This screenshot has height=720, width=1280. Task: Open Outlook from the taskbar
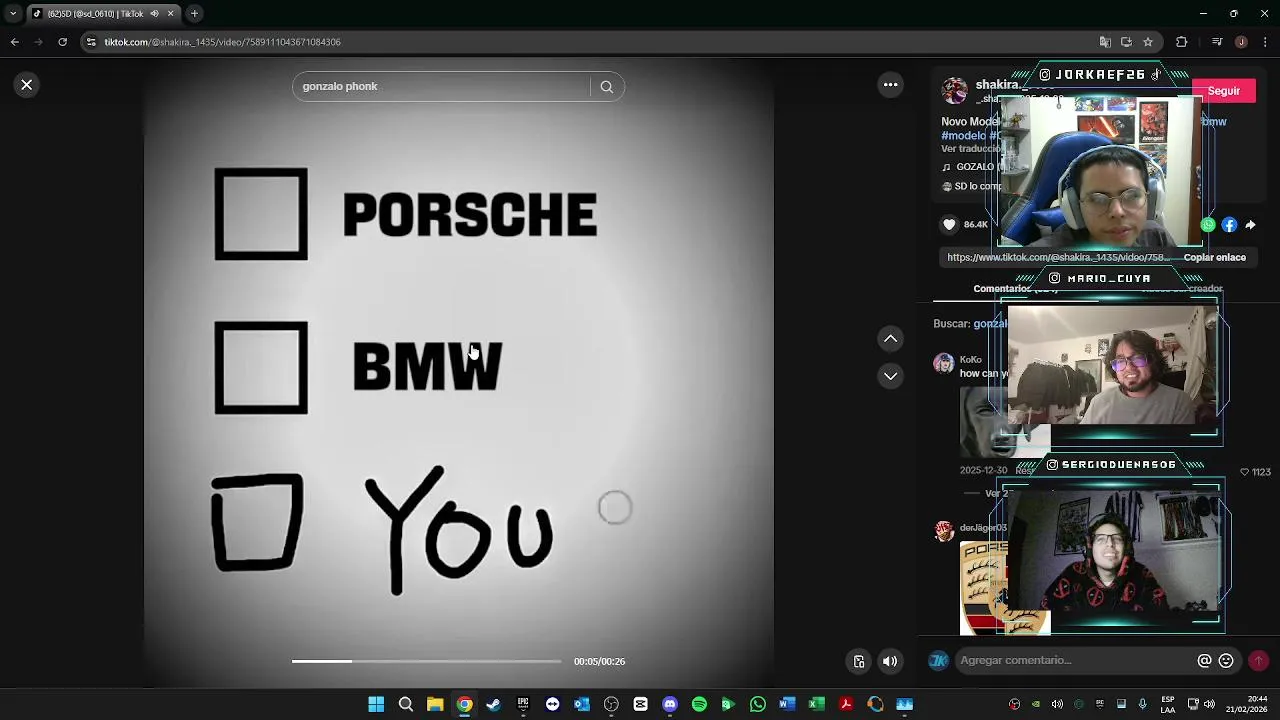(x=581, y=704)
